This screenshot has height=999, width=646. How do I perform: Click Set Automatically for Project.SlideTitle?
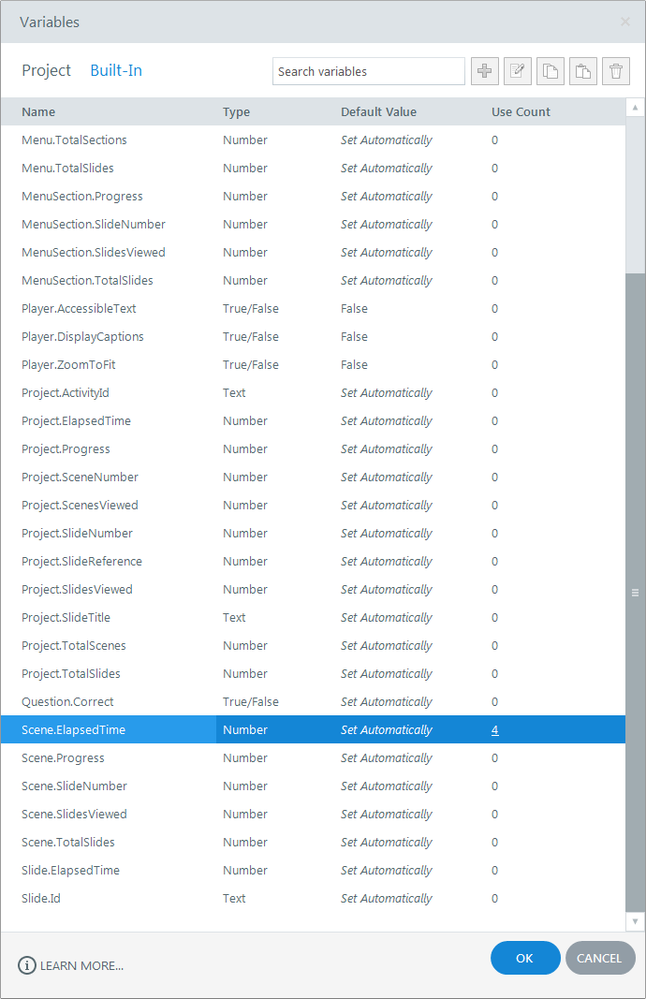[x=387, y=617]
